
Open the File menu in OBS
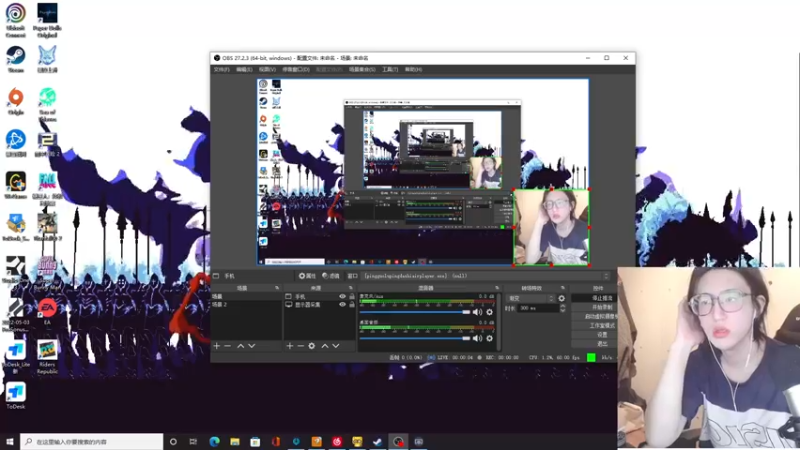point(221,69)
